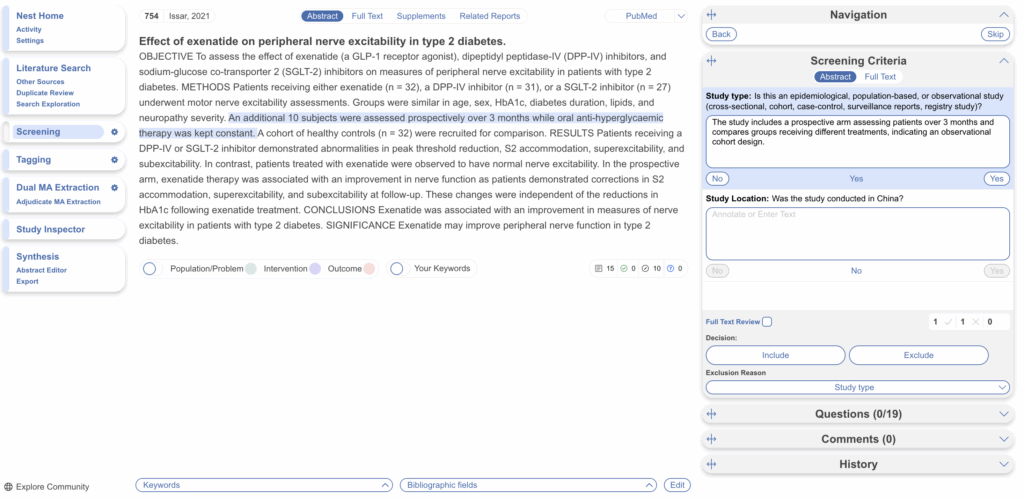Switch to the Related Reports tab

(x=490, y=16)
